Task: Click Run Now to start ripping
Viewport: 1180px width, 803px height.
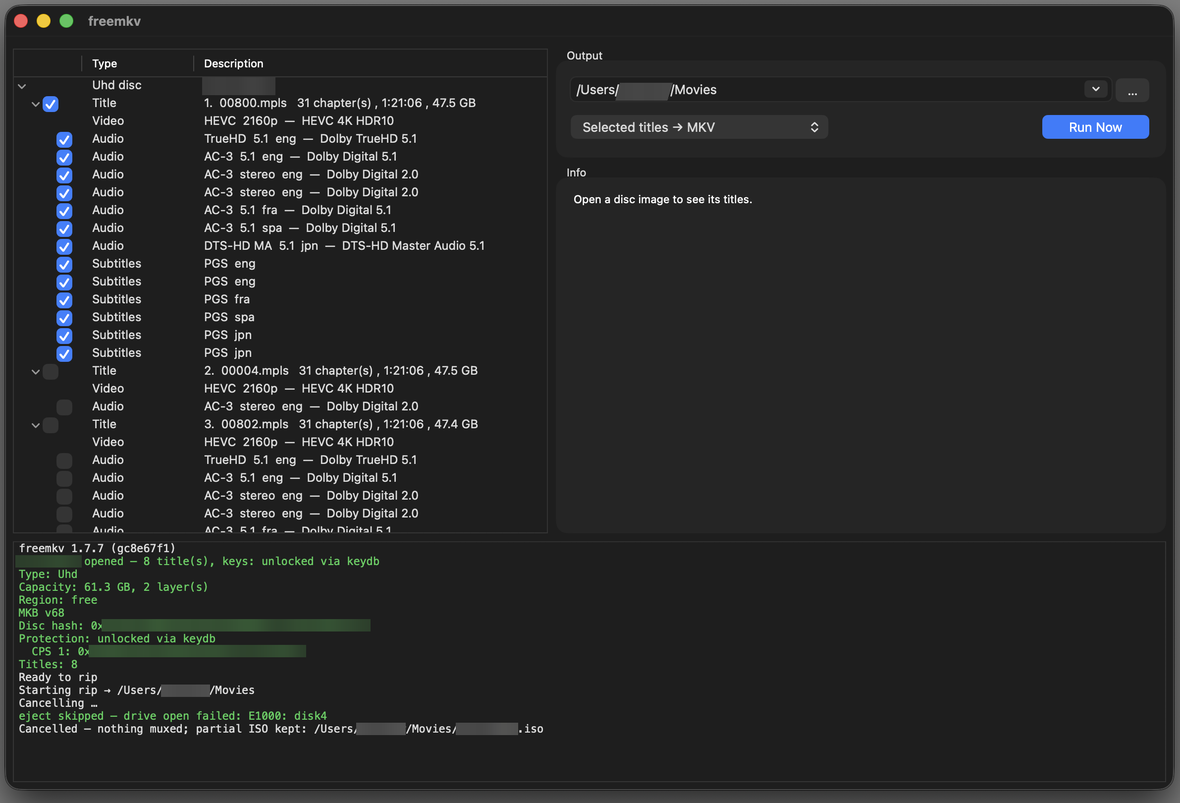Action: tap(1095, 127)
